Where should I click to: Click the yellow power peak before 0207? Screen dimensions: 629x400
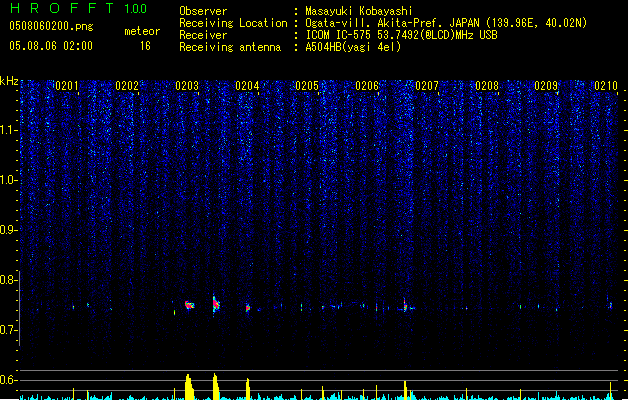click(405, 390)
